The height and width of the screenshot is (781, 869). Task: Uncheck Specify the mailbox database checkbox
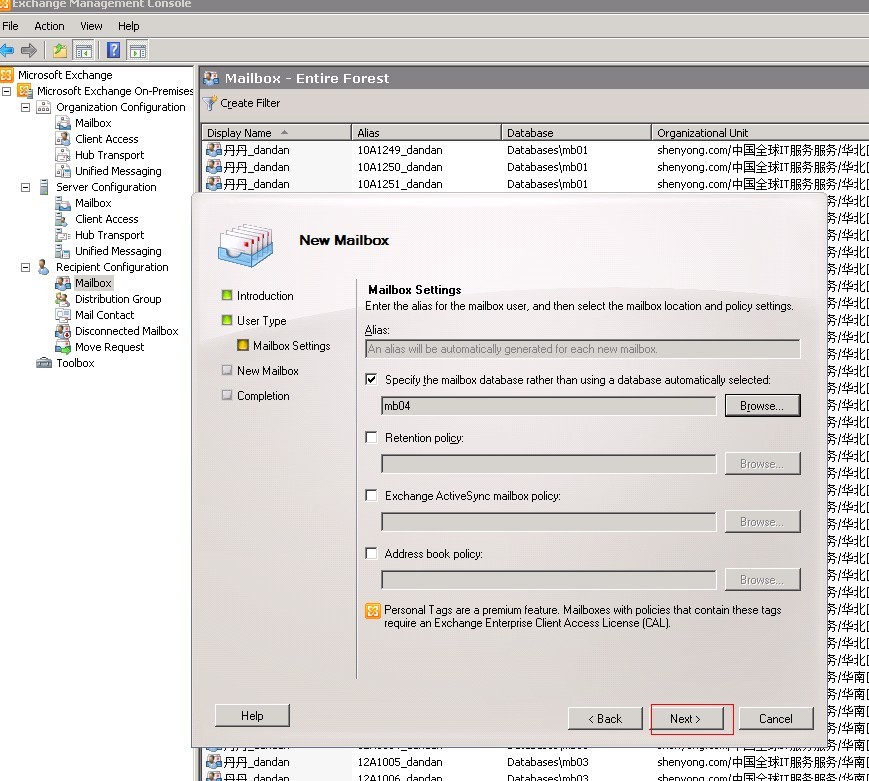pos(371,380)
